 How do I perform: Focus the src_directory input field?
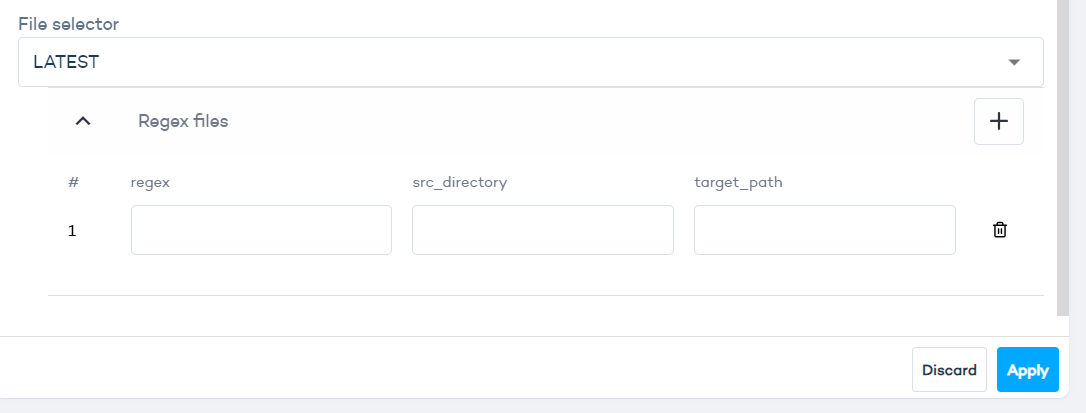542,230
